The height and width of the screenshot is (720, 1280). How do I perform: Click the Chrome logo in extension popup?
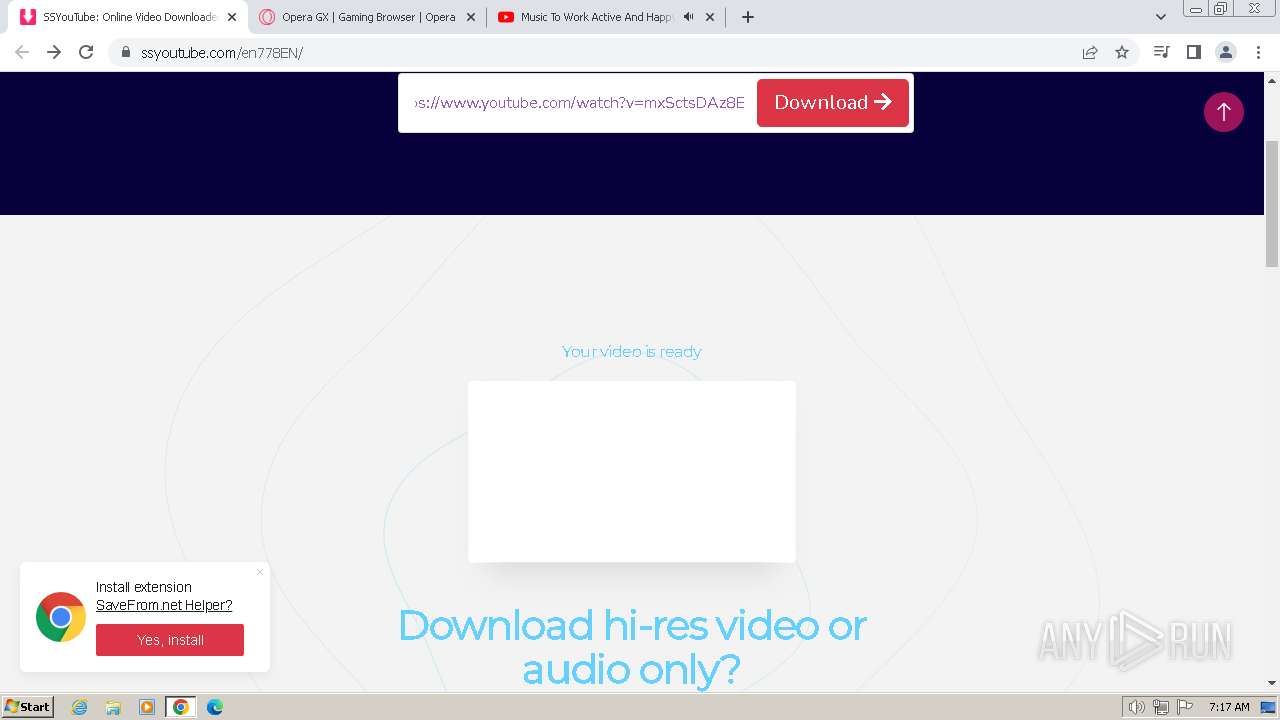pos(61,617)
